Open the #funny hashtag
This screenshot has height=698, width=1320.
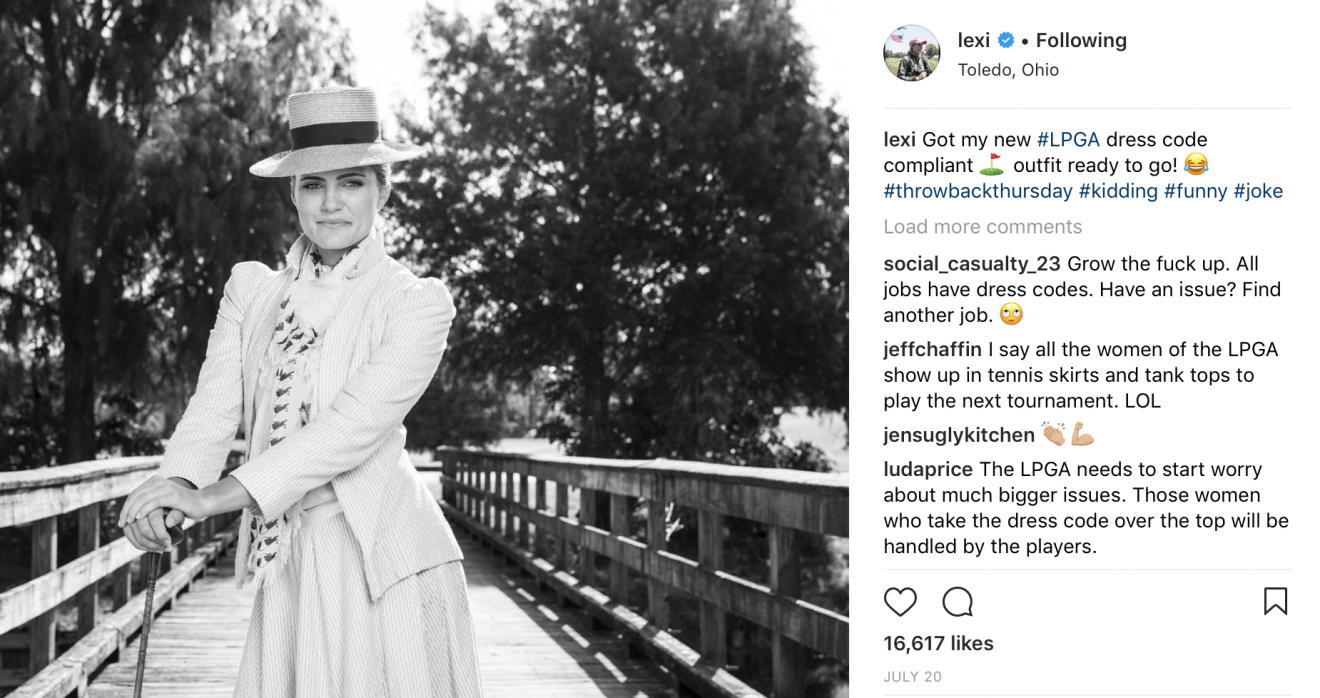click(1195, 191)
